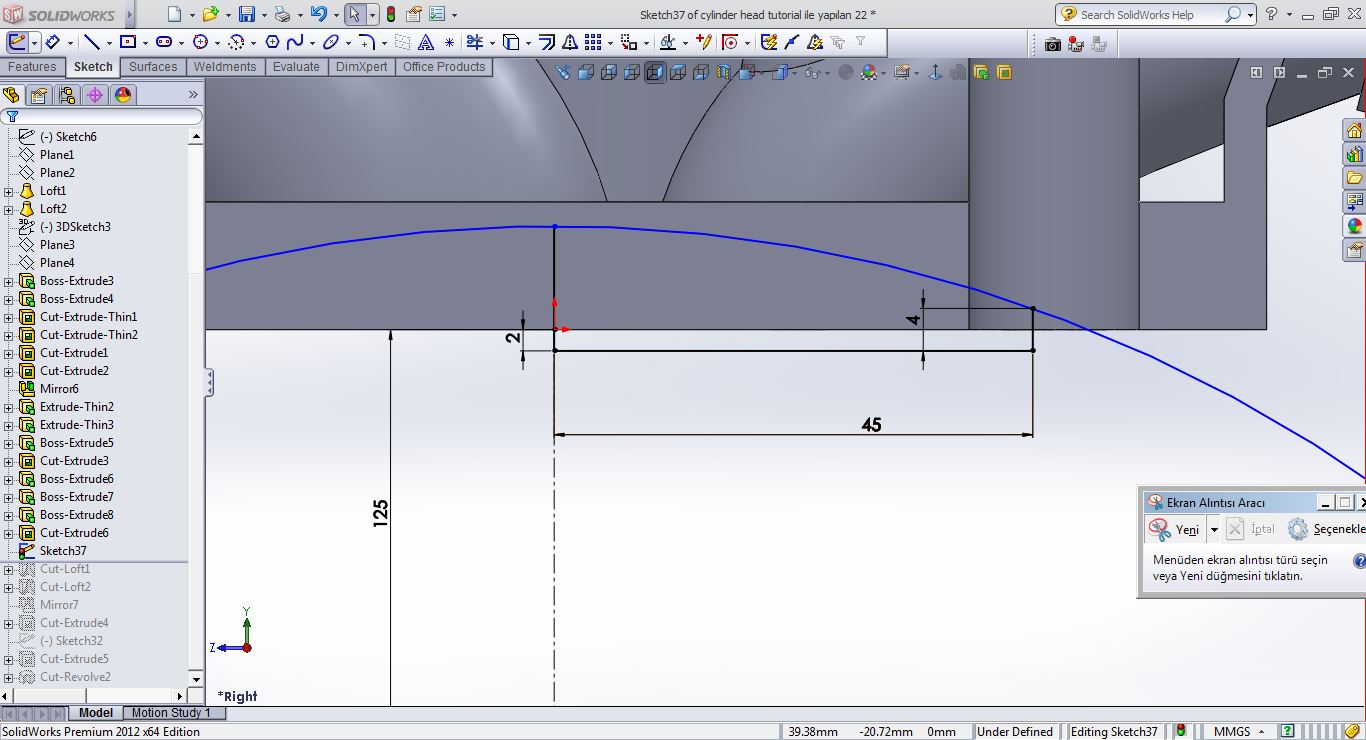Open the Line tool dropdown arrow
Viewport: 1366px width, 740px height.
[x=108, y=43]
